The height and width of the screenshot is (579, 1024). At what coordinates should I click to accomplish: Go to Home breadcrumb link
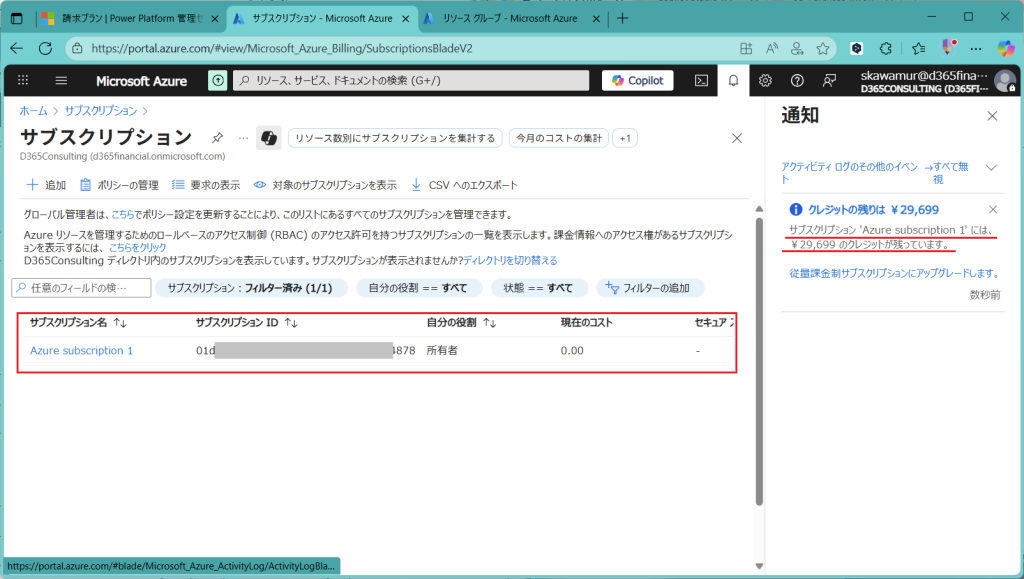33,110
